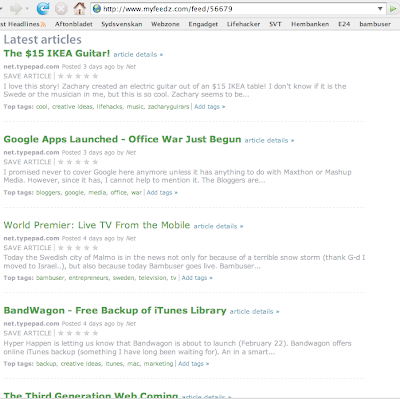Rate Google Apps article three stars
Viewport: 400px width, 399px height.
(78, 162)
